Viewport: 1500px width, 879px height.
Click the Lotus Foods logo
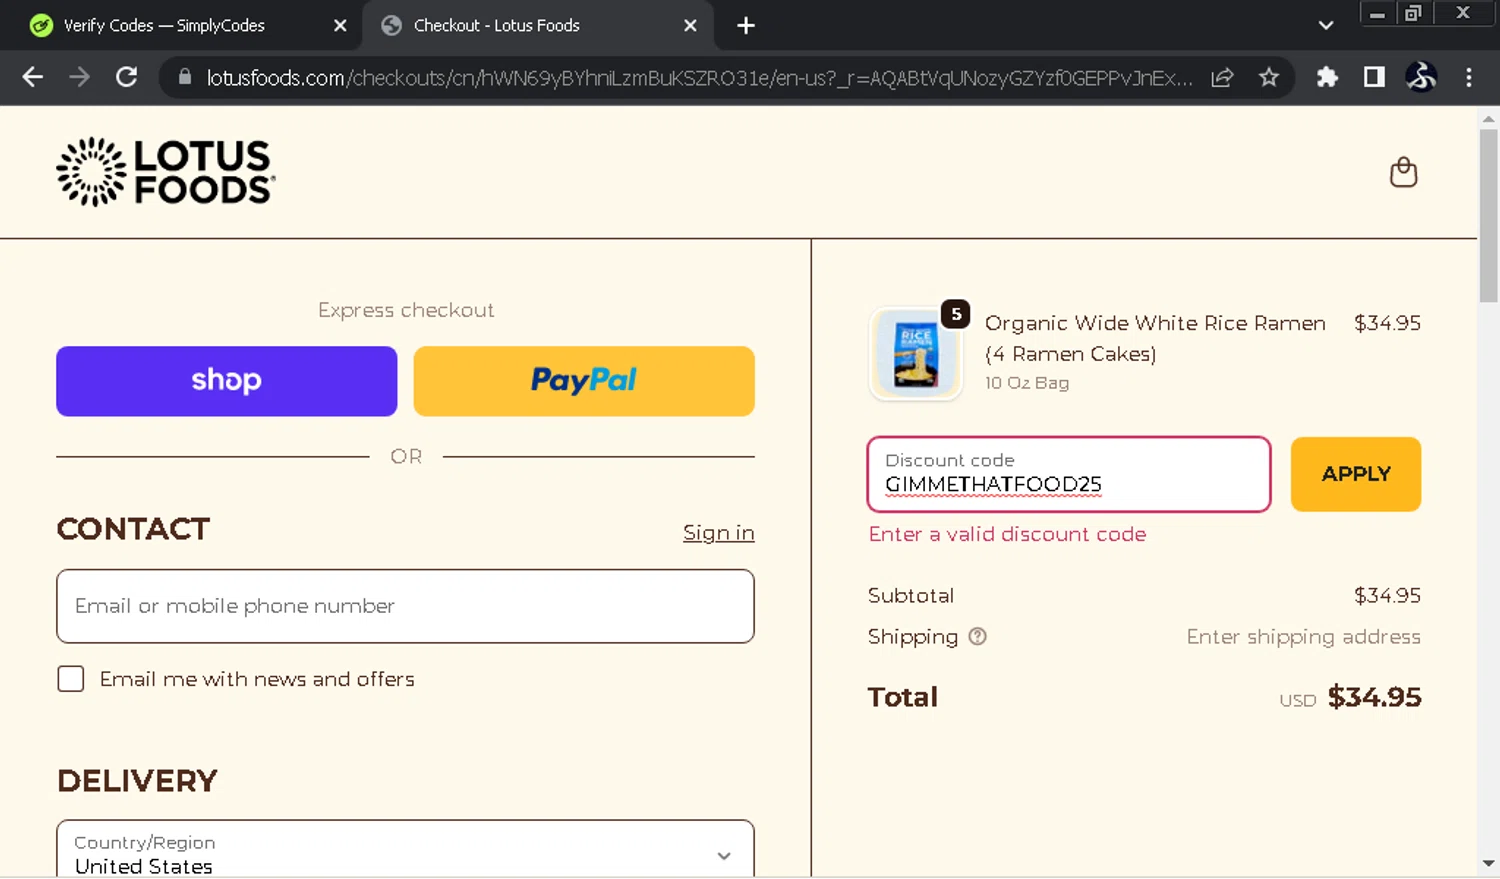(166, 172)
